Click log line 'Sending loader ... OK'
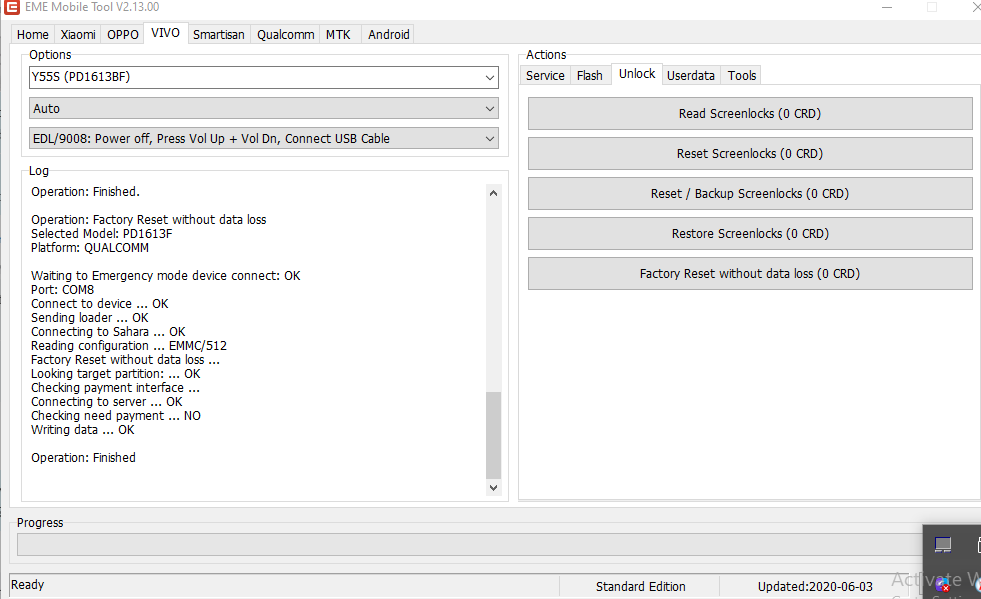Screen dimensions: 981x599 [x=89, y=318]
